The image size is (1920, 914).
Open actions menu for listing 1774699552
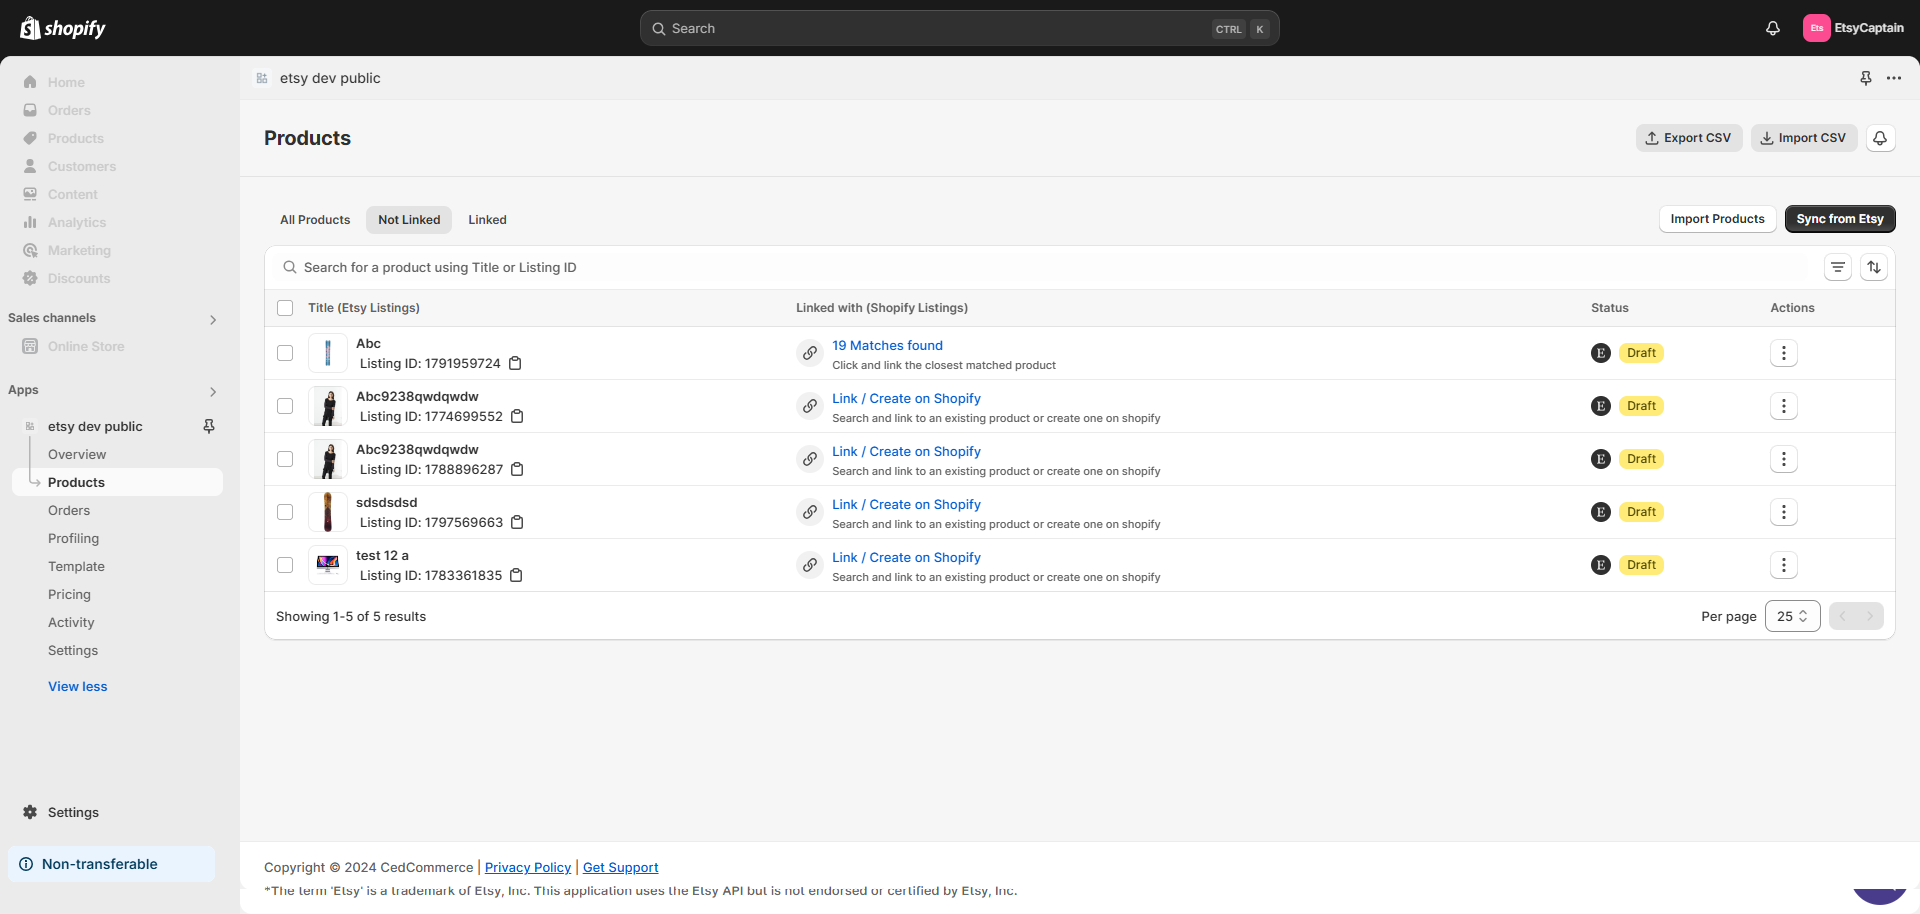(x=1784, y=406)
